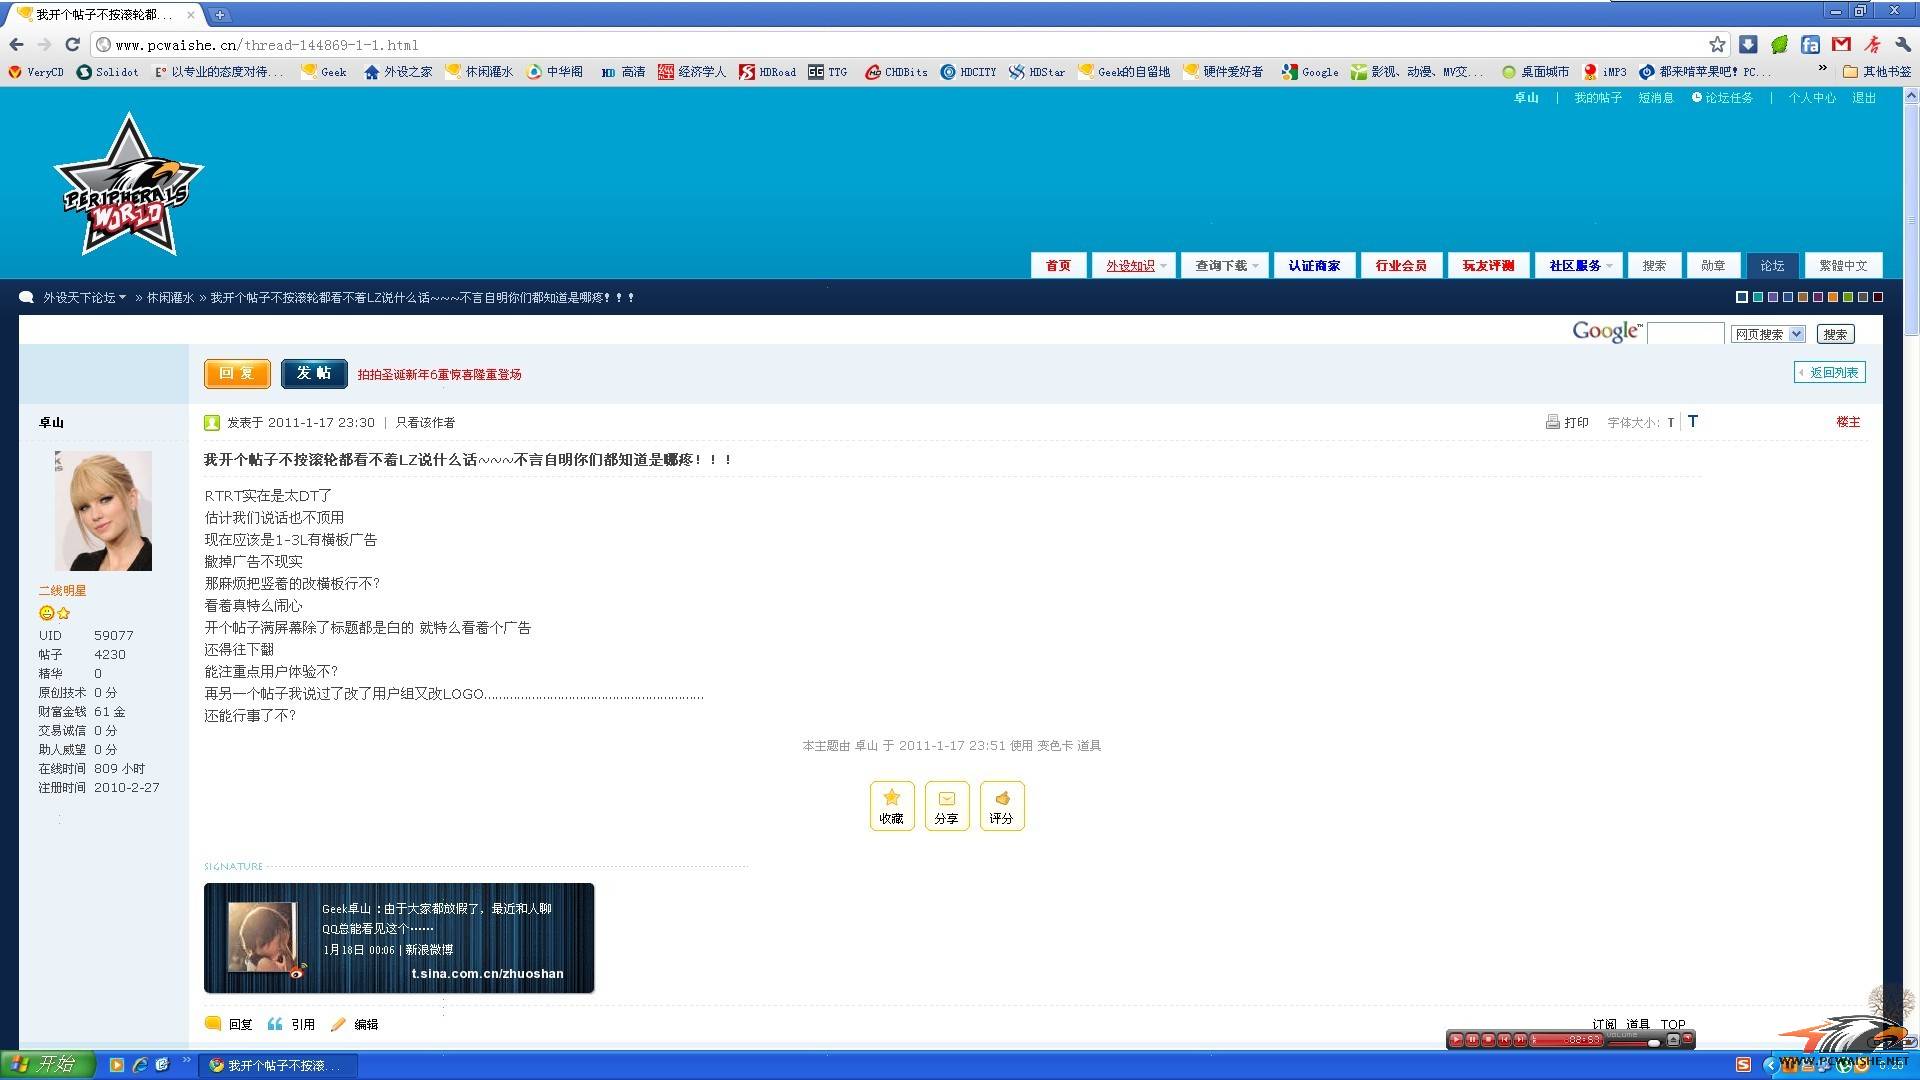The height and width of the screenshot is (1080, 1920).
Task: Click the 分享 share icon
Action: tap(946, 798)
